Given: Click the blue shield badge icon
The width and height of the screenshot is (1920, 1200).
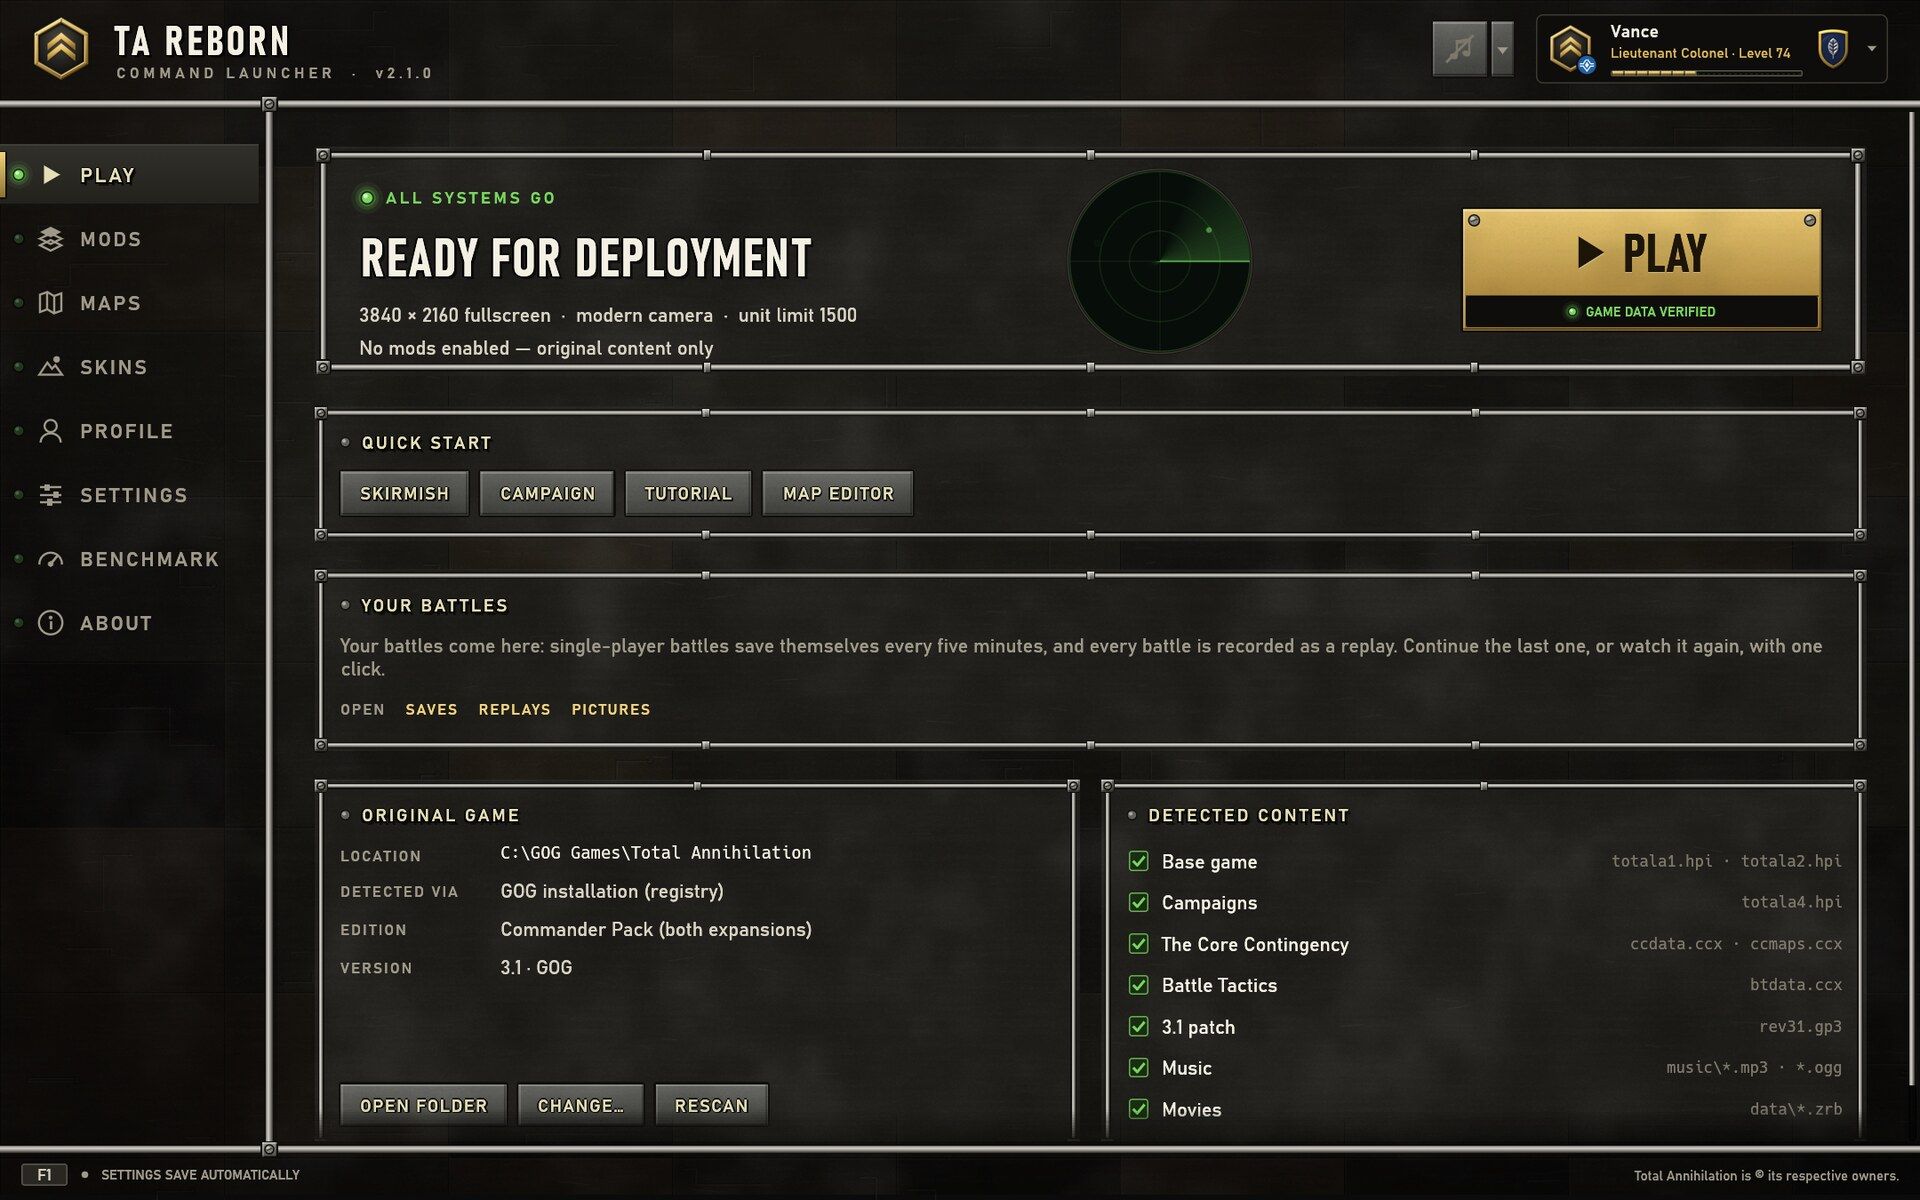Looking at the screenshot, I should [x=1832, y=48].
